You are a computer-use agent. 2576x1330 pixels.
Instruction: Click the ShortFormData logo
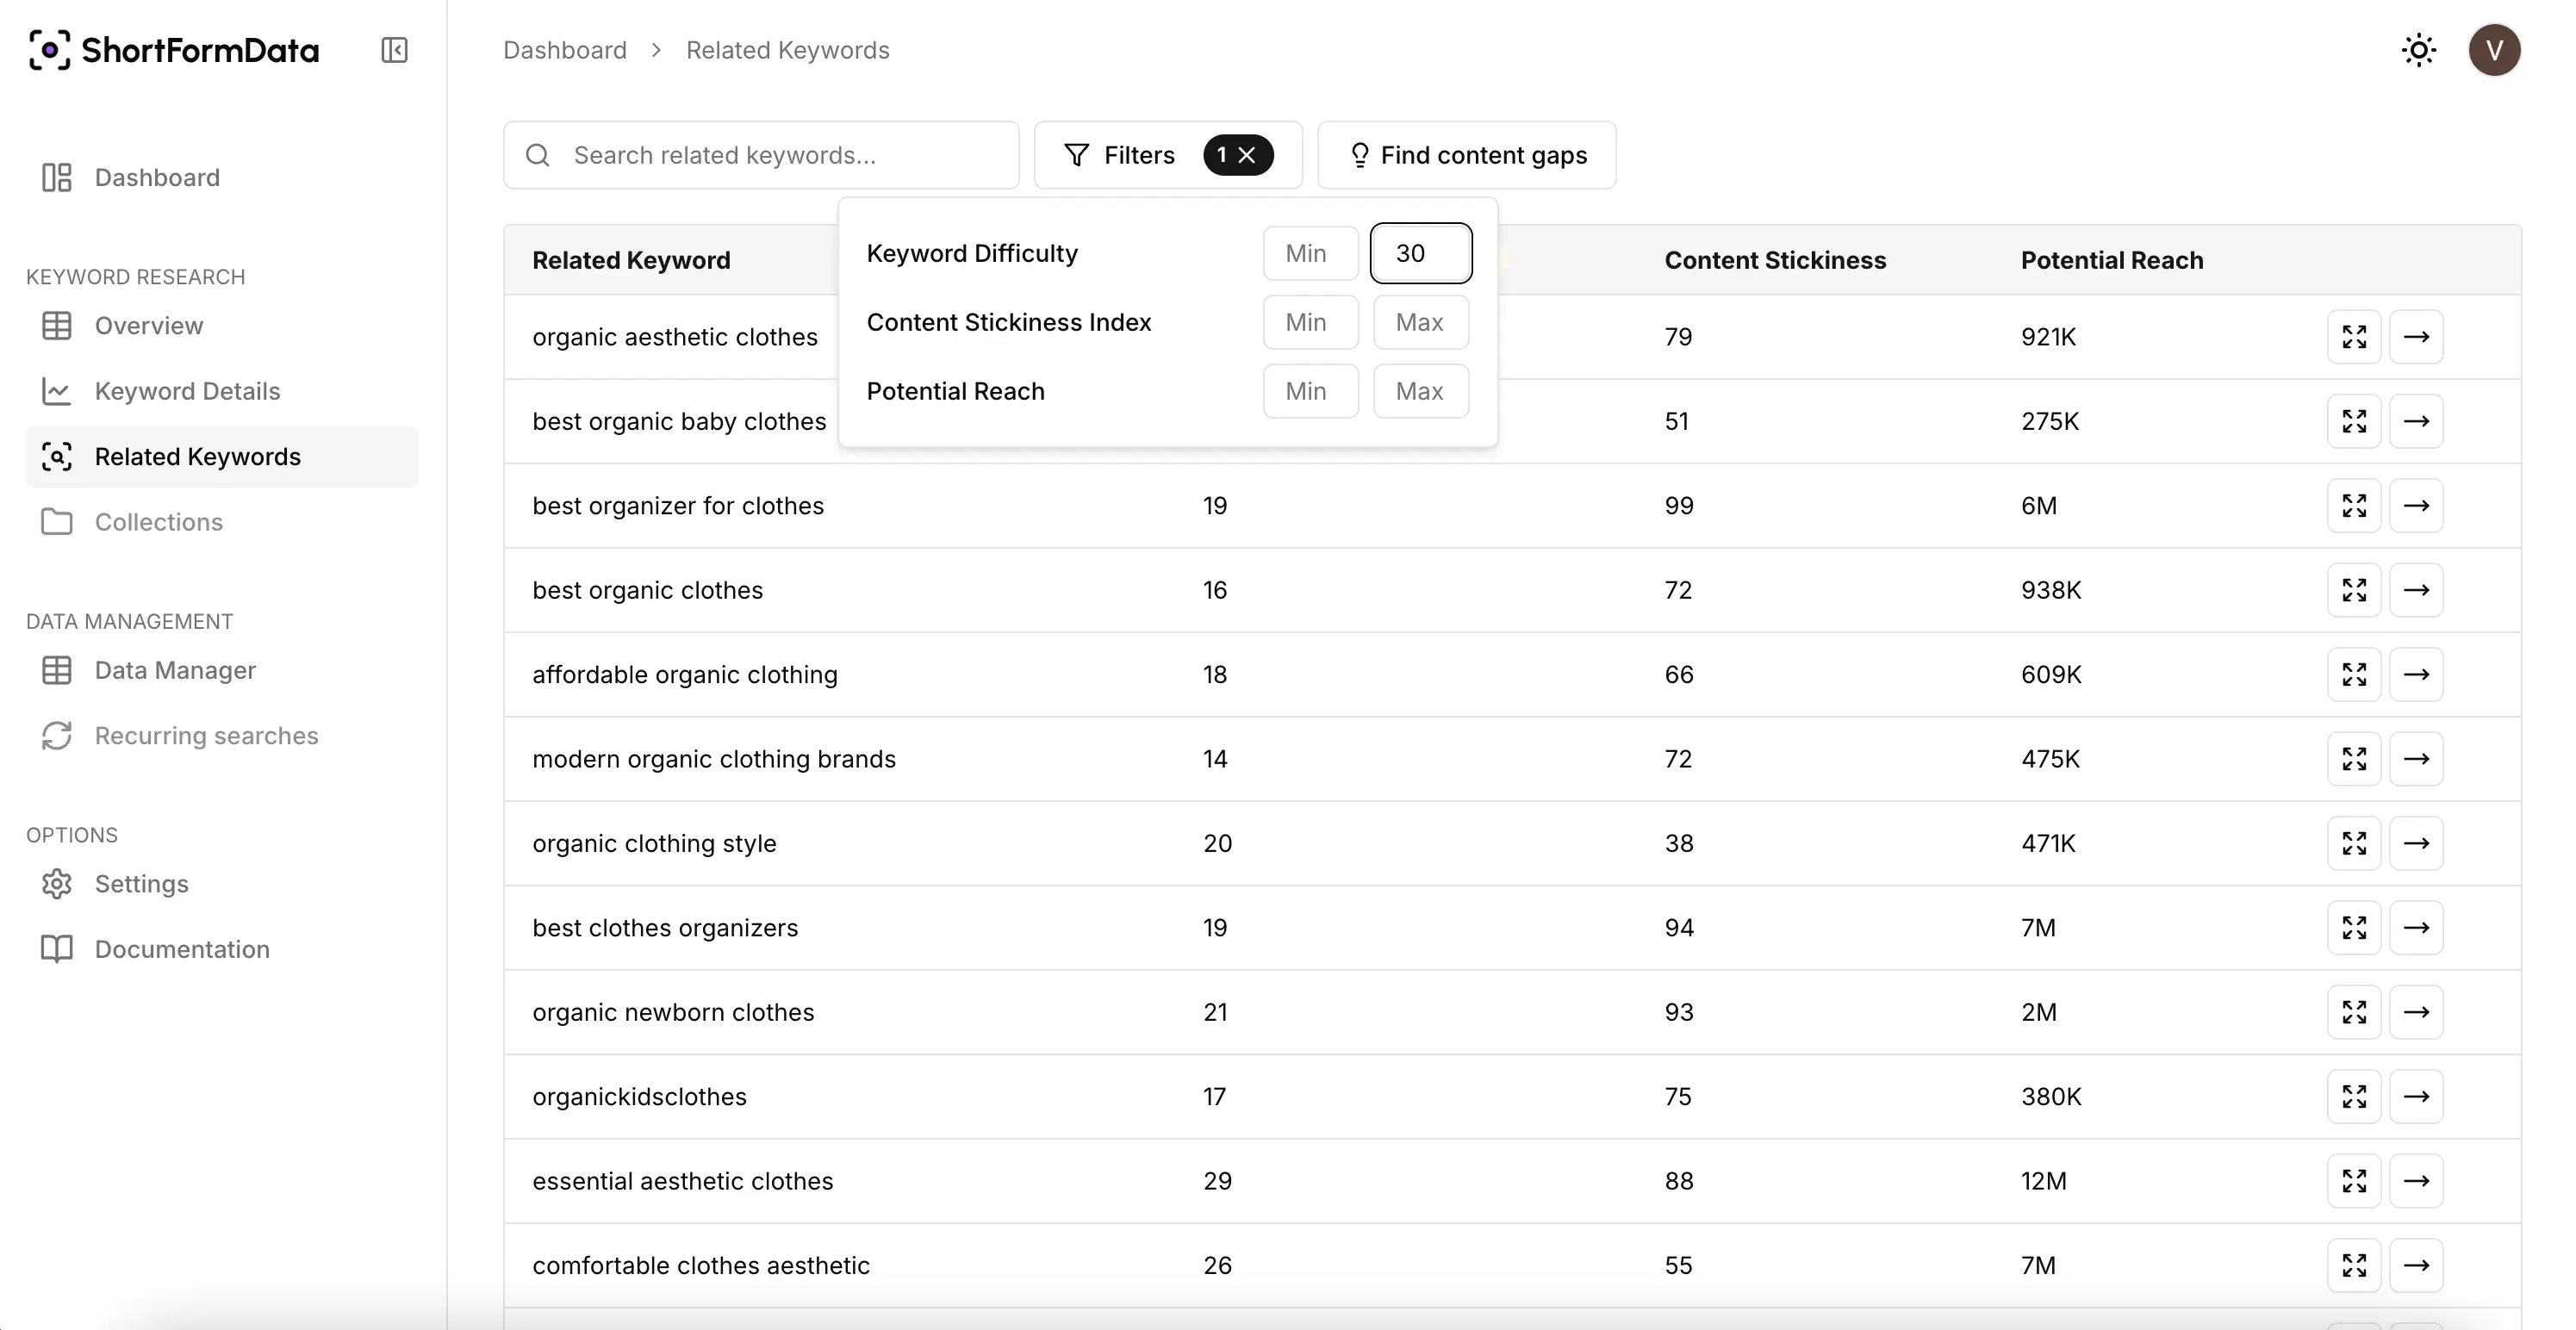coord(174,50)
